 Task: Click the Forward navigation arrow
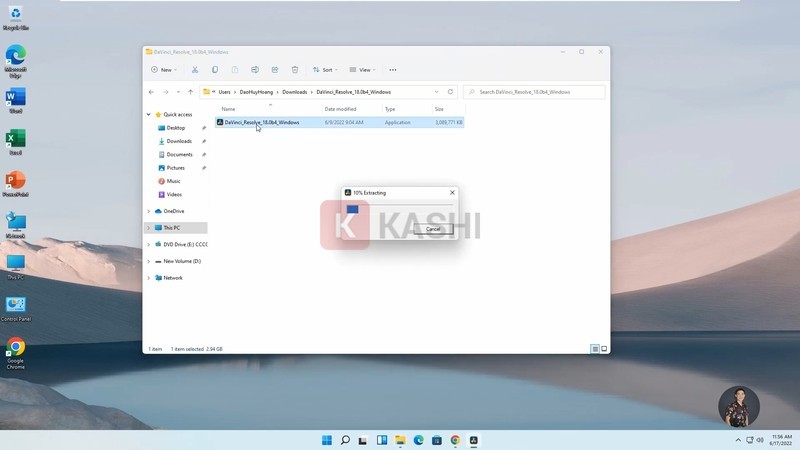(165, 92)
